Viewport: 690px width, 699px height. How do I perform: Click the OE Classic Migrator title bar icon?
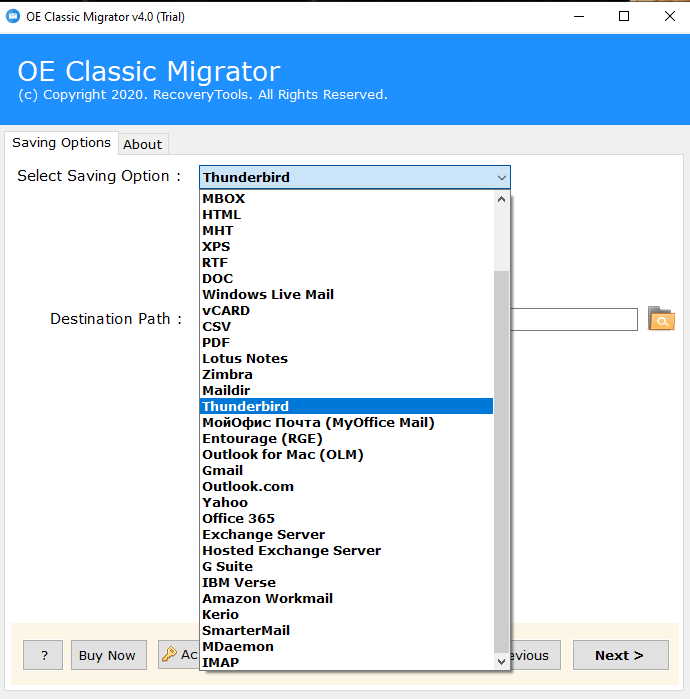pyautogui.click(x=13, y=16)
